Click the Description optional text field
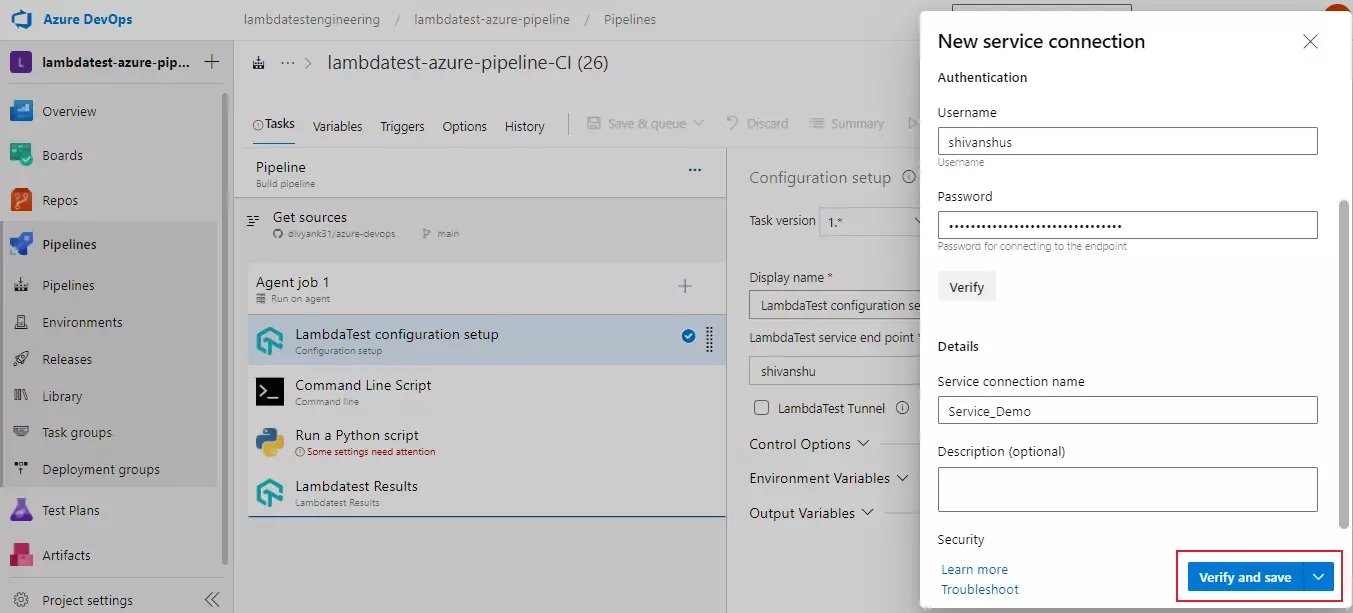 click(x=1127, y=489)
